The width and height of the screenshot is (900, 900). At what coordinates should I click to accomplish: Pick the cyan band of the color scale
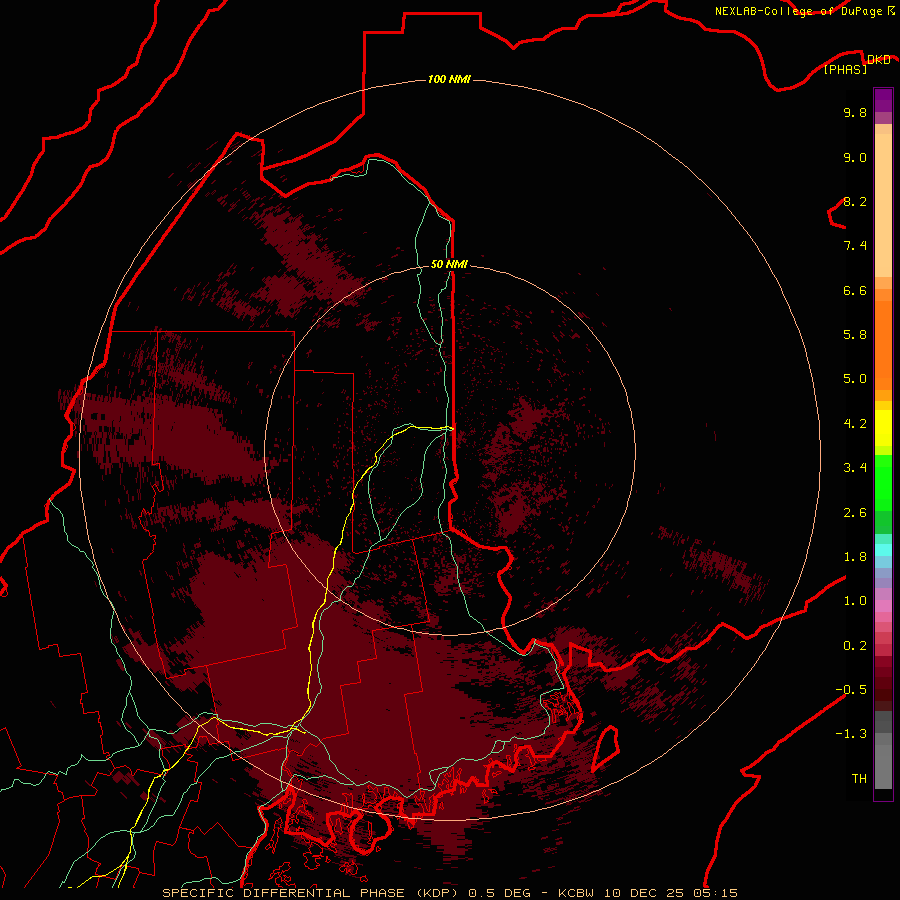(x=883, y=550)
